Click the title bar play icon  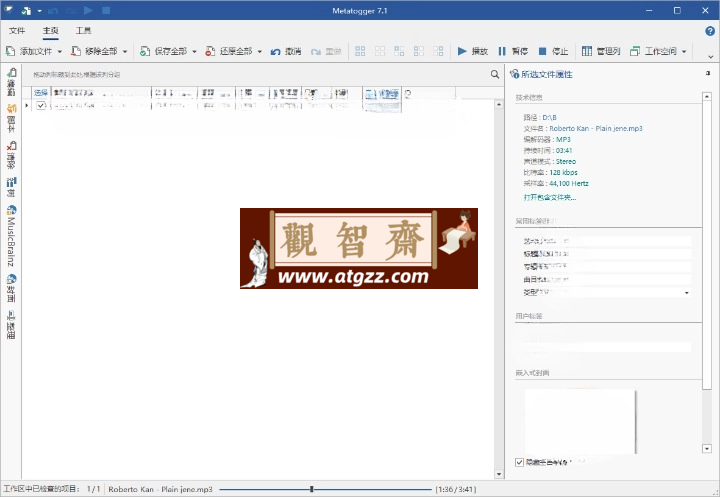coord(88,10)
